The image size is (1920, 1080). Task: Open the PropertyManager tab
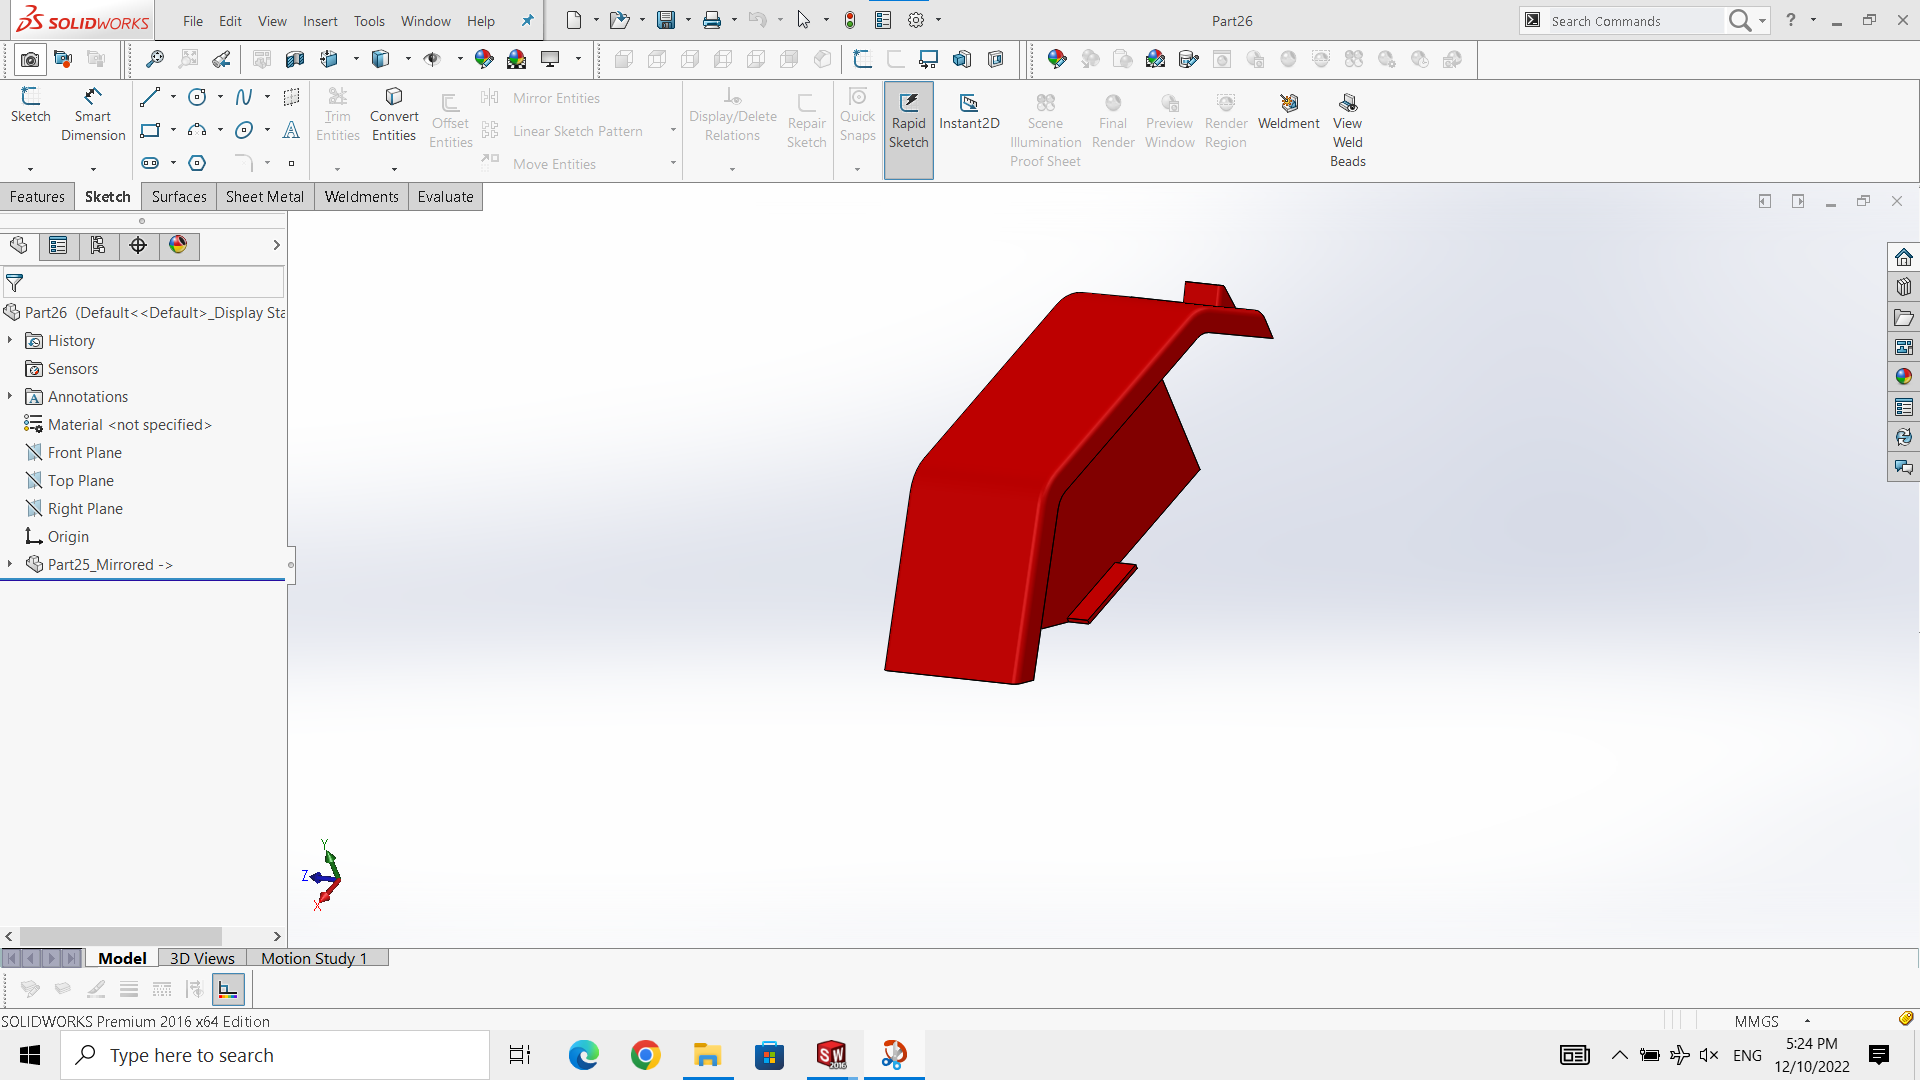(x=59, y=246)
